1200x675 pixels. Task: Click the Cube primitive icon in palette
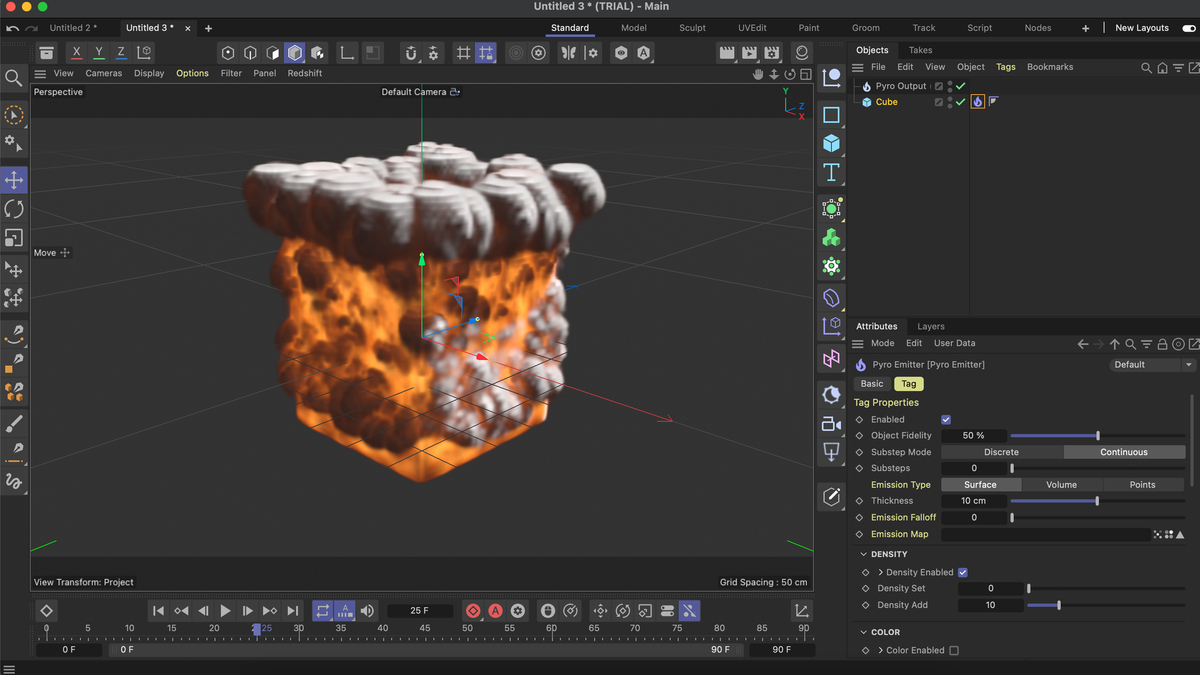(831, 143)
